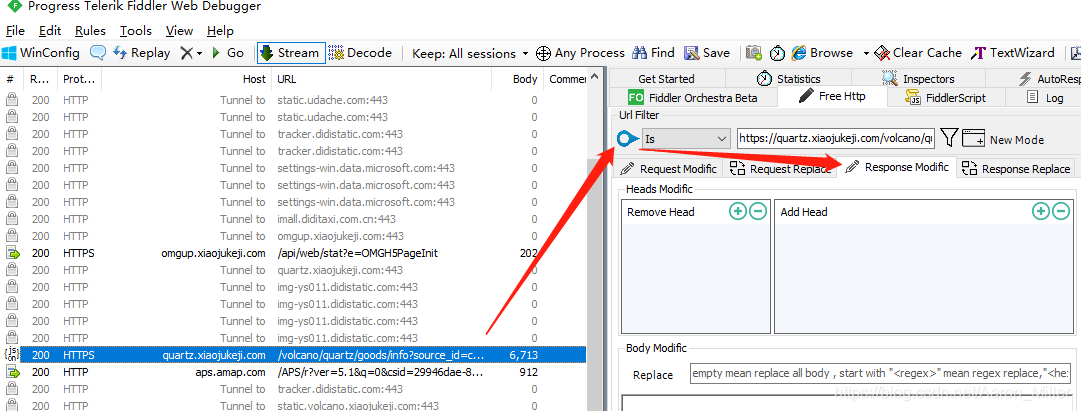Open the Help menu
Image resolution: width=1081 pixels, height=411 pixels.
[221, 31]
